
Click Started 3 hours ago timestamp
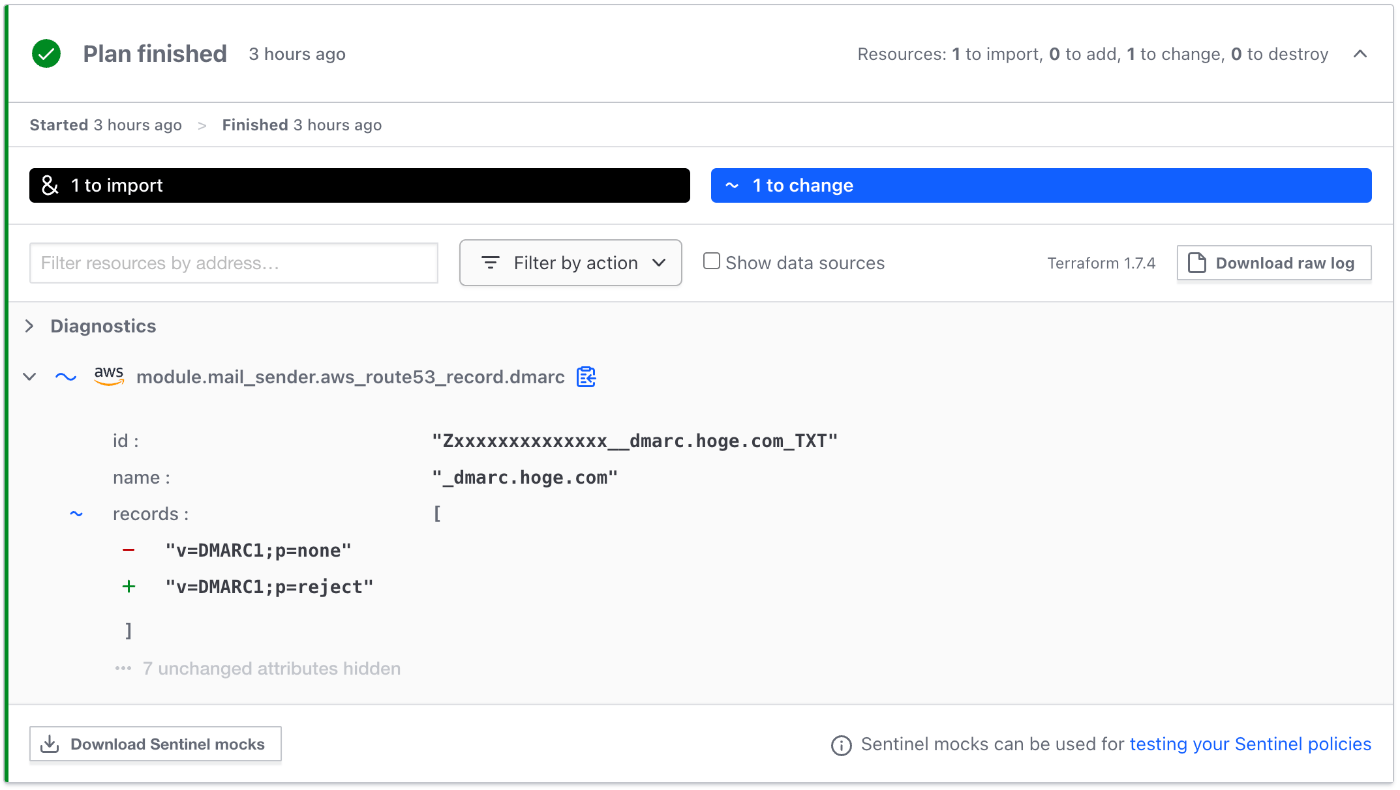(106, 125)
